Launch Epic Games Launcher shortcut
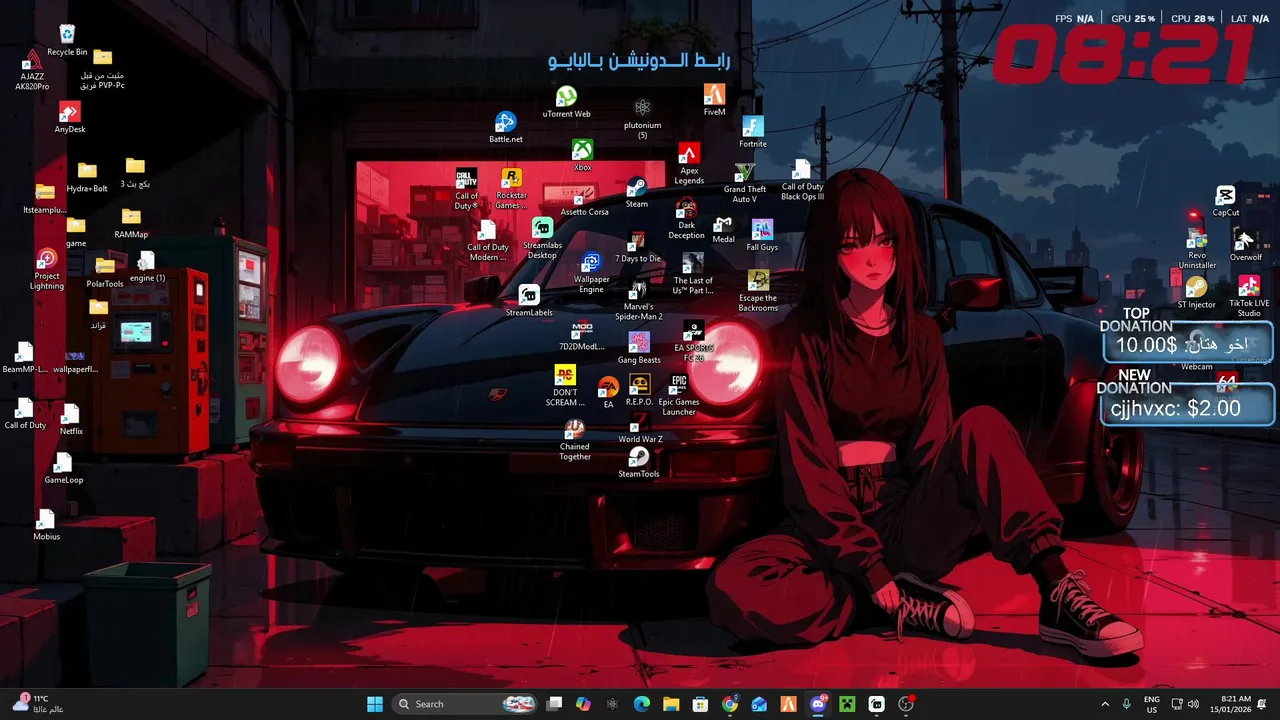The width and height of the screenshot is (1280, 720). tap(679, 396)
